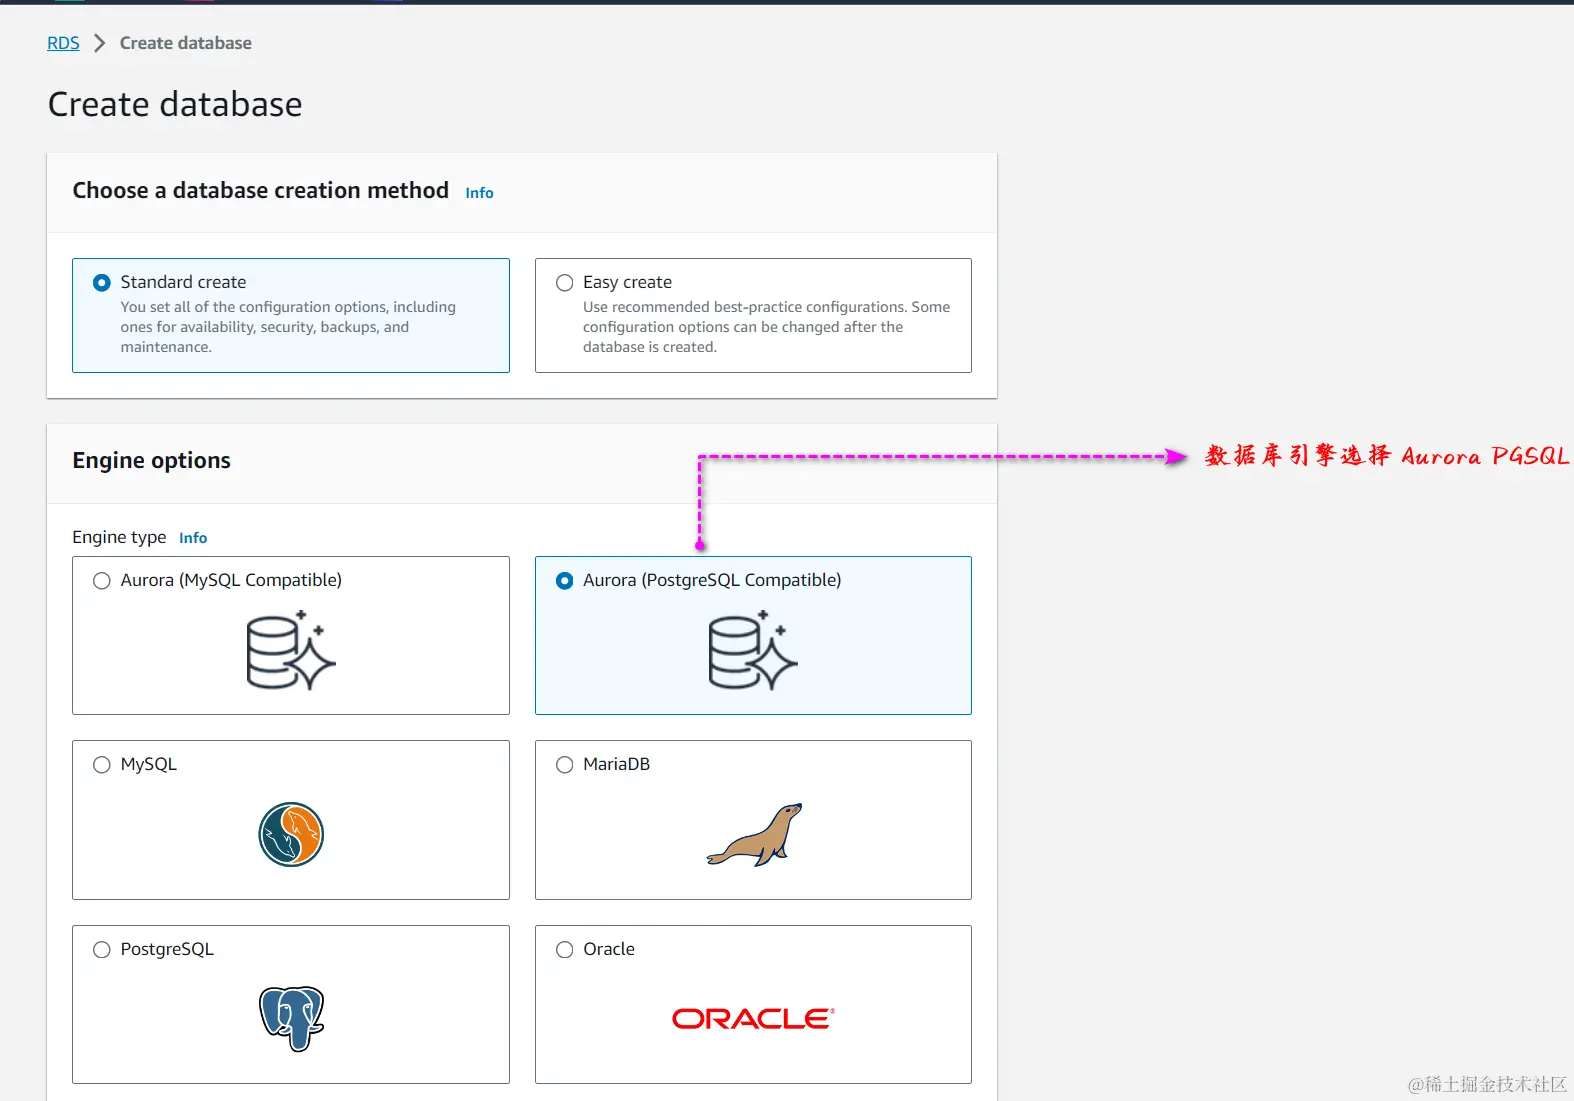This screenshot has height=1101, width=1574.
Task: Click the MySQL dolphin logo
Action: click(291, 834)
